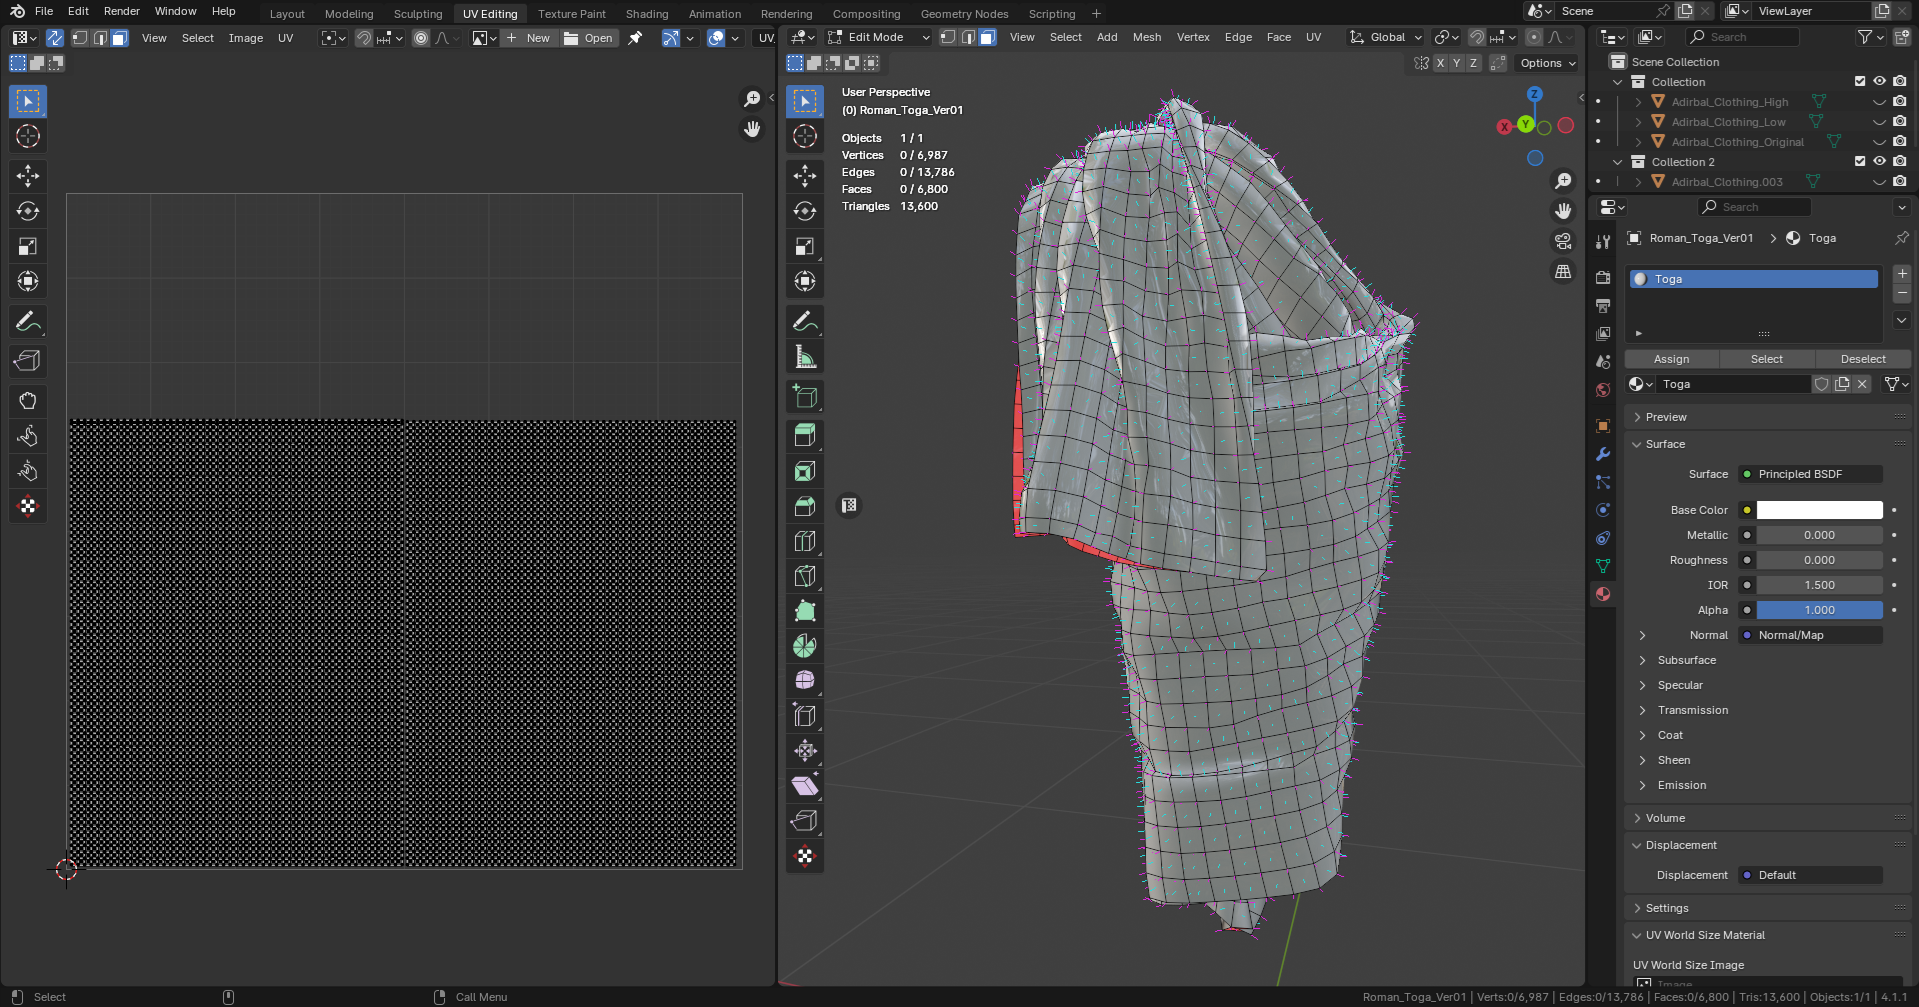Click the pin icon in properties header
1919x1007 pixels.
(x=1901, y=238)
